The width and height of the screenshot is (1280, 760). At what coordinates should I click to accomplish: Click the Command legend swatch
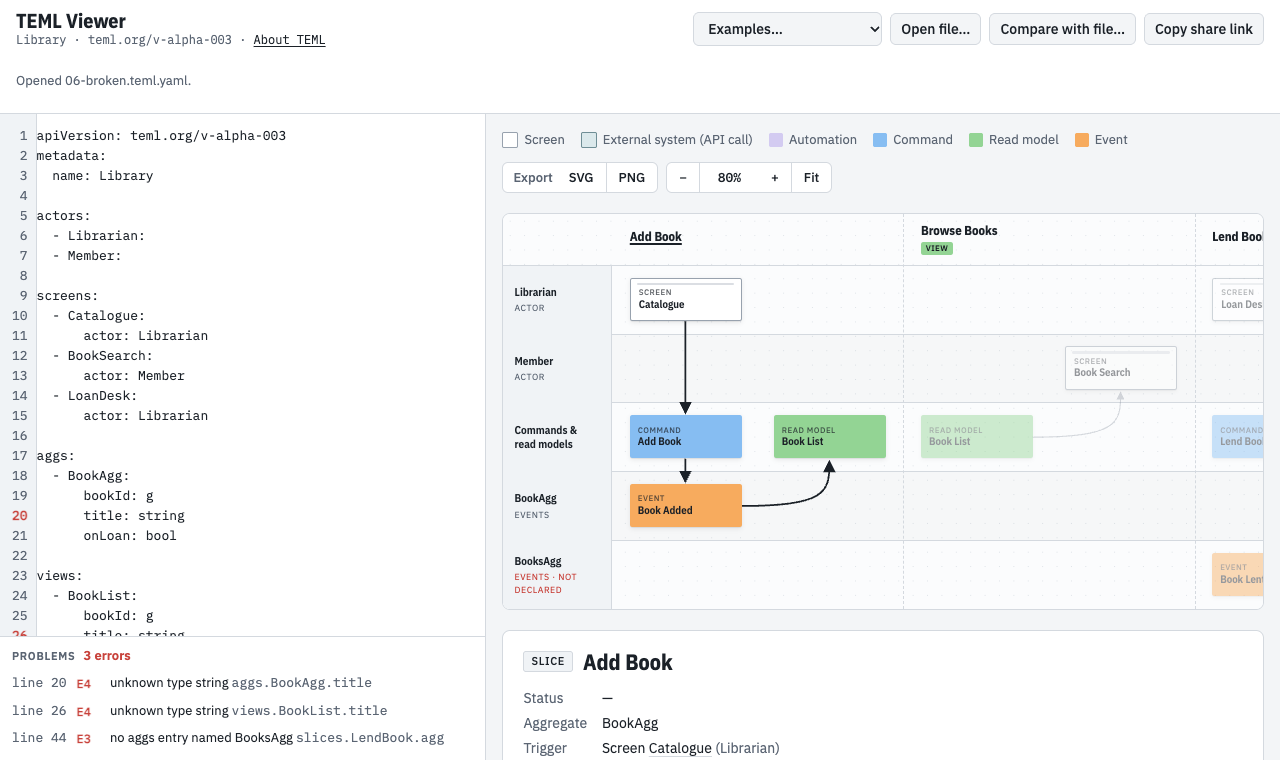coord(880,140)
